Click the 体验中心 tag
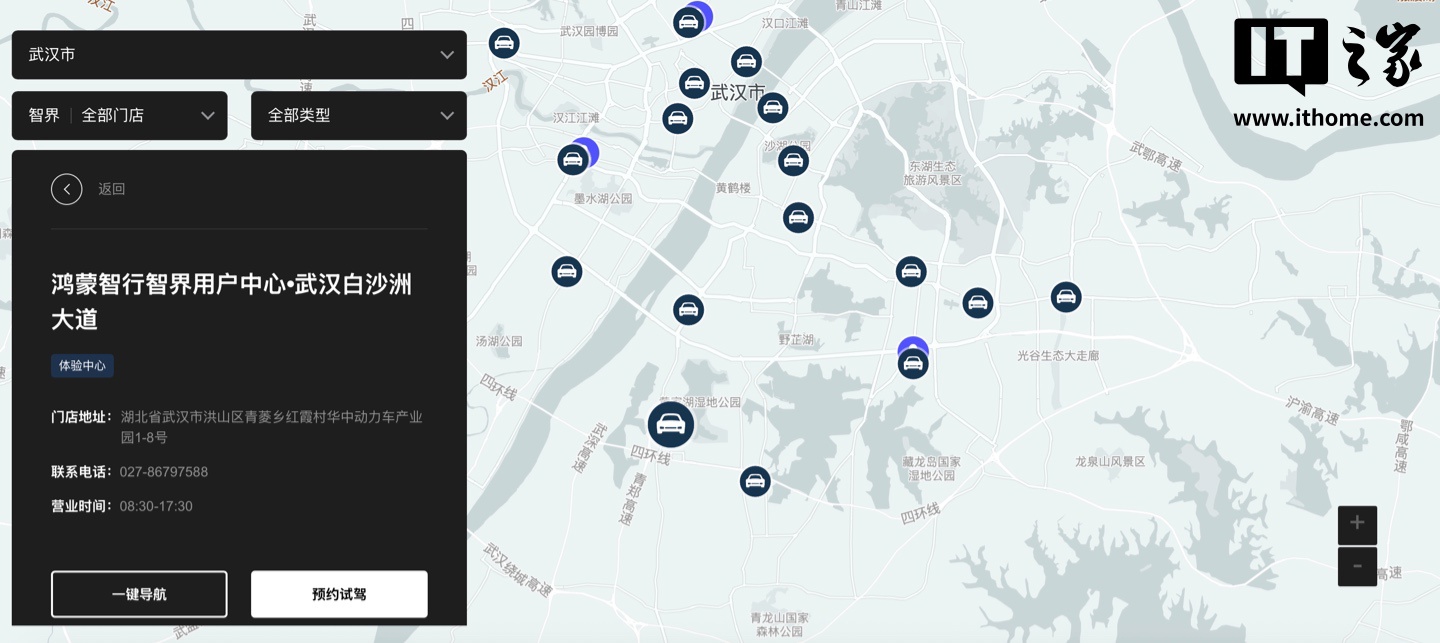This screenshot has height=643, width=1440. pos(82,366)
